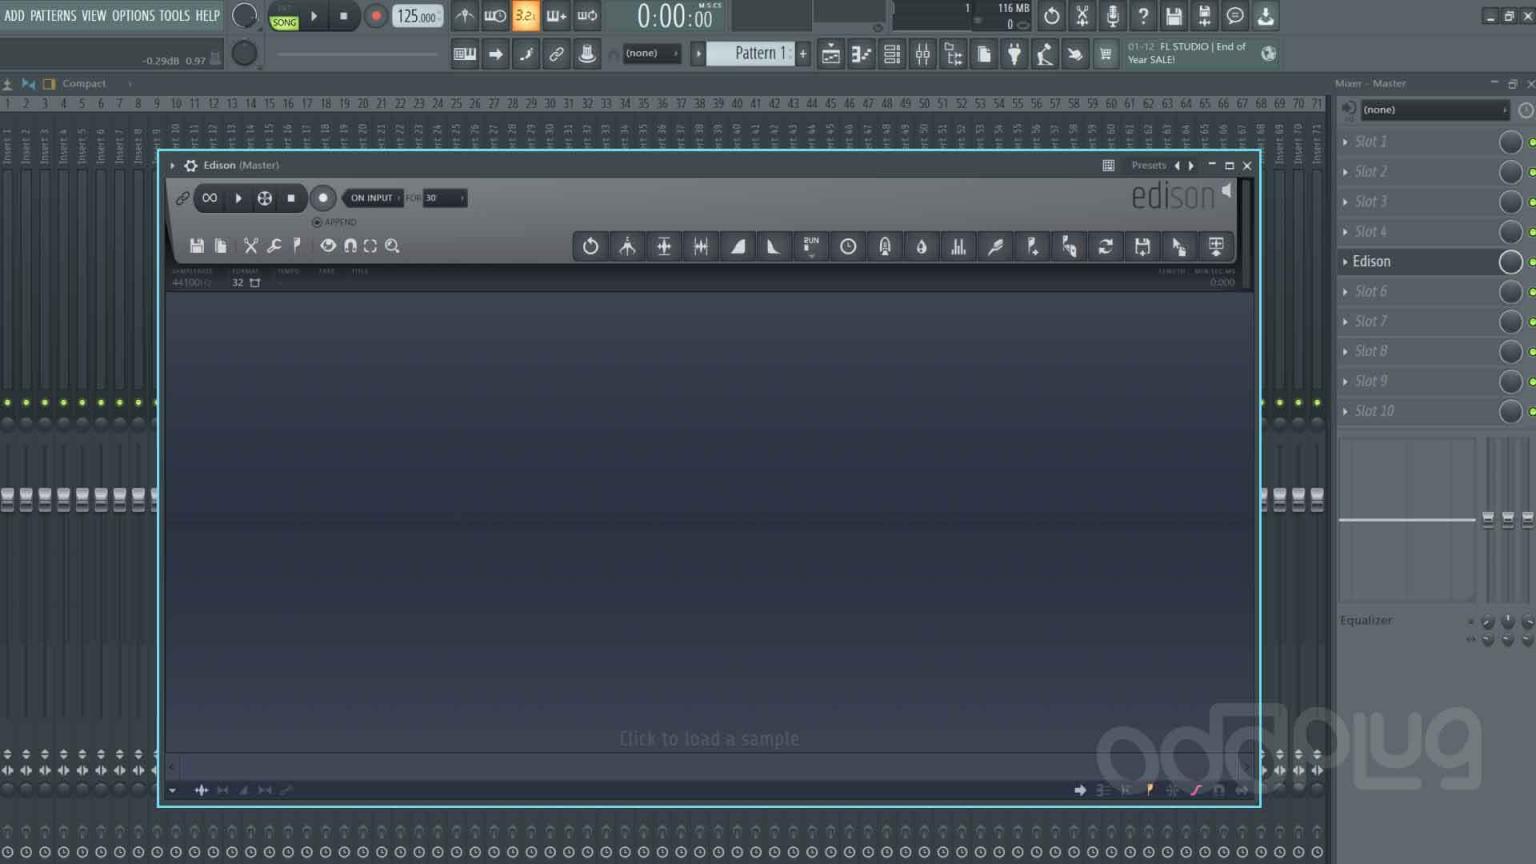Viewport: 1536px width, 864px height.
Task: Open the TOOLS menu
Action: click(x=172, y=15)
